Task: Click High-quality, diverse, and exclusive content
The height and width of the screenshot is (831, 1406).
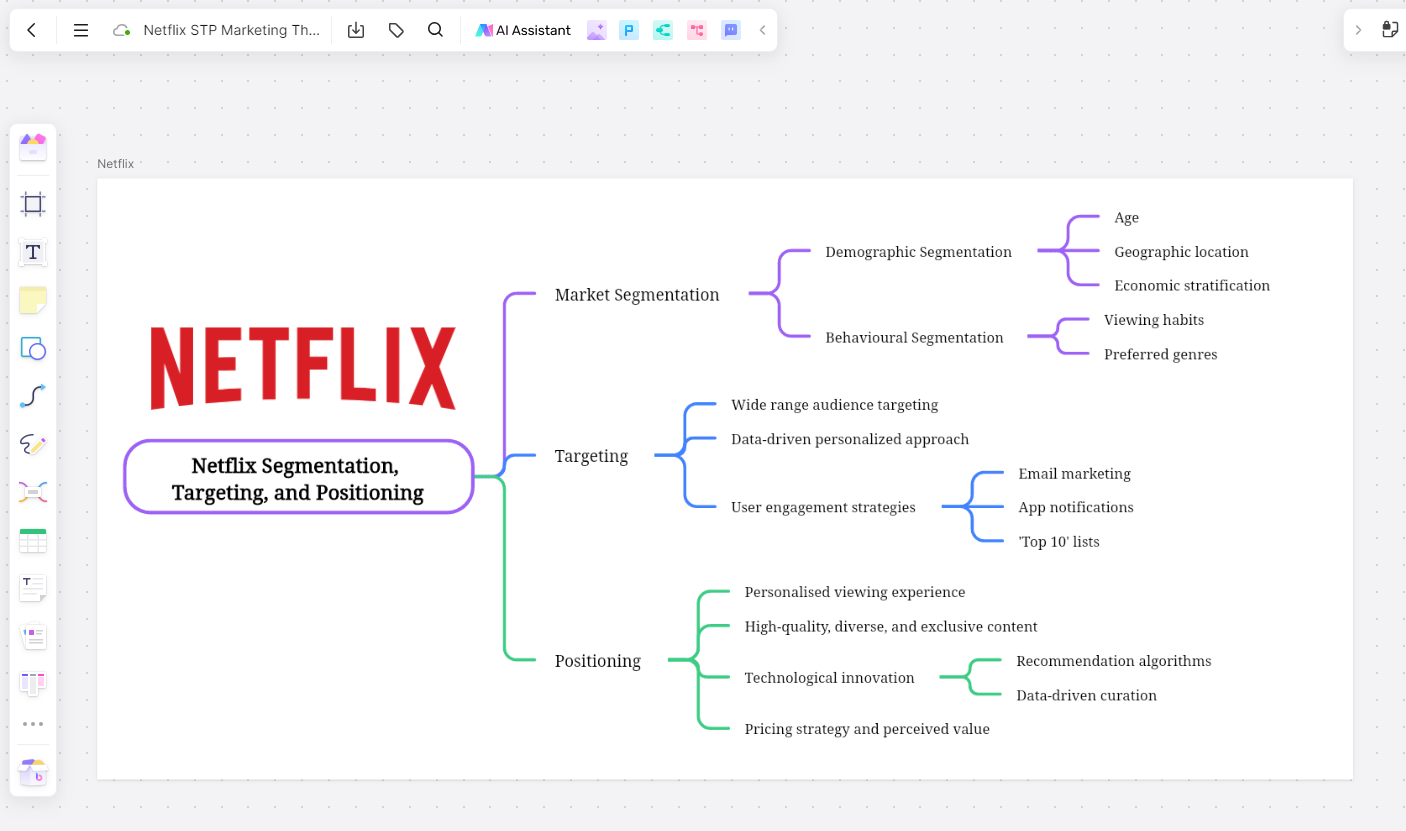Action: point(891,627)
